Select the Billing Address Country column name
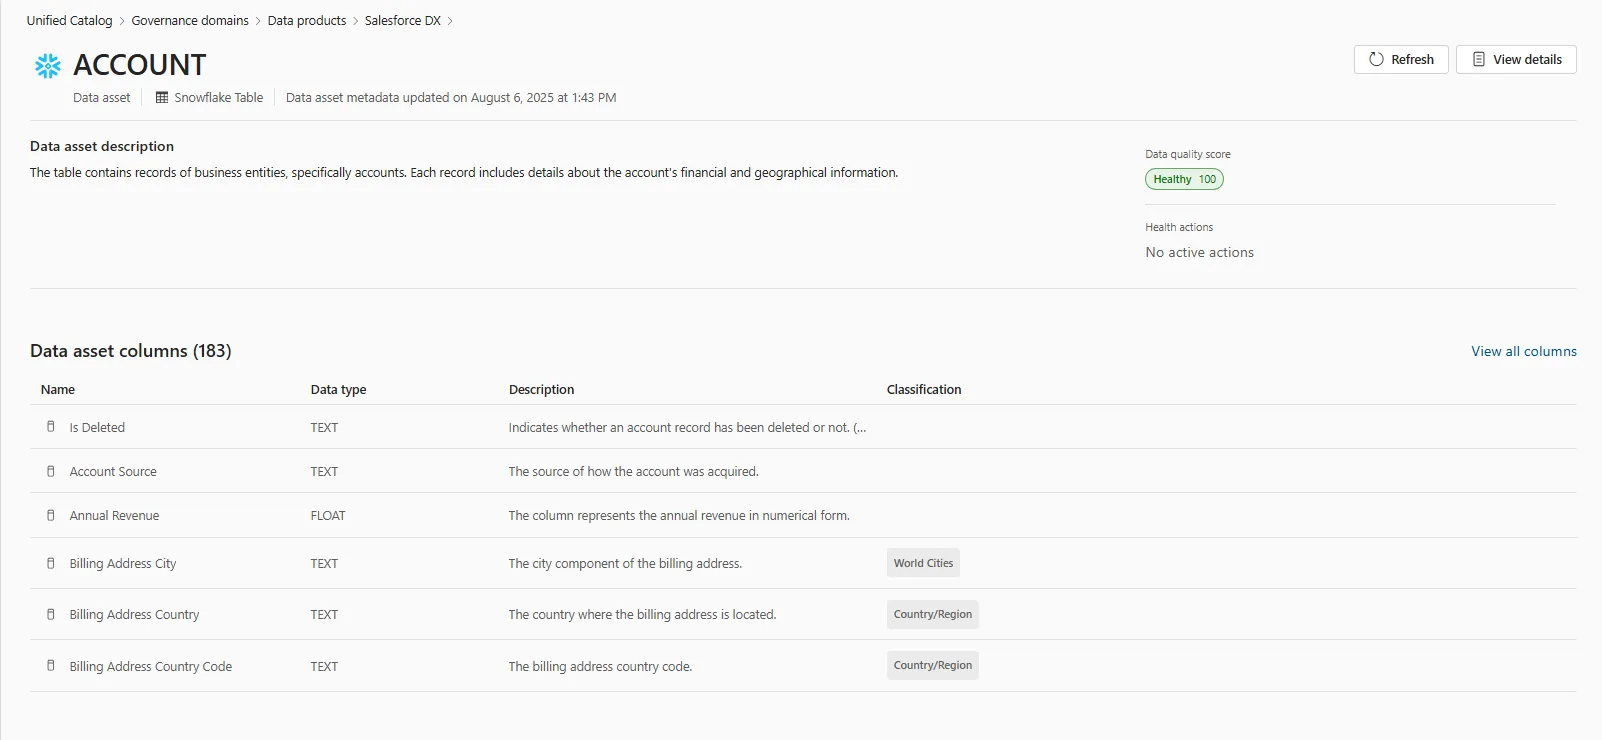The height and width of the screenshot is (740, 1602). pyautogui.click(x=134, y=614)
